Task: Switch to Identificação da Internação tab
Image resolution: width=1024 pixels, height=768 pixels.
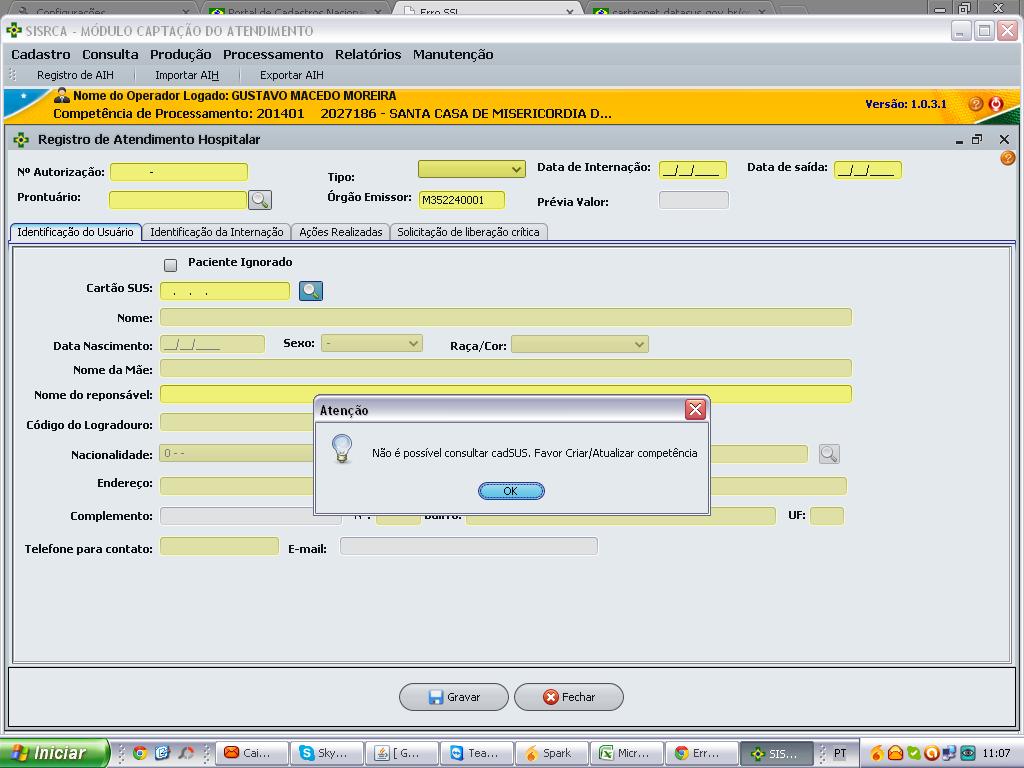Action: tap(216, 232)
